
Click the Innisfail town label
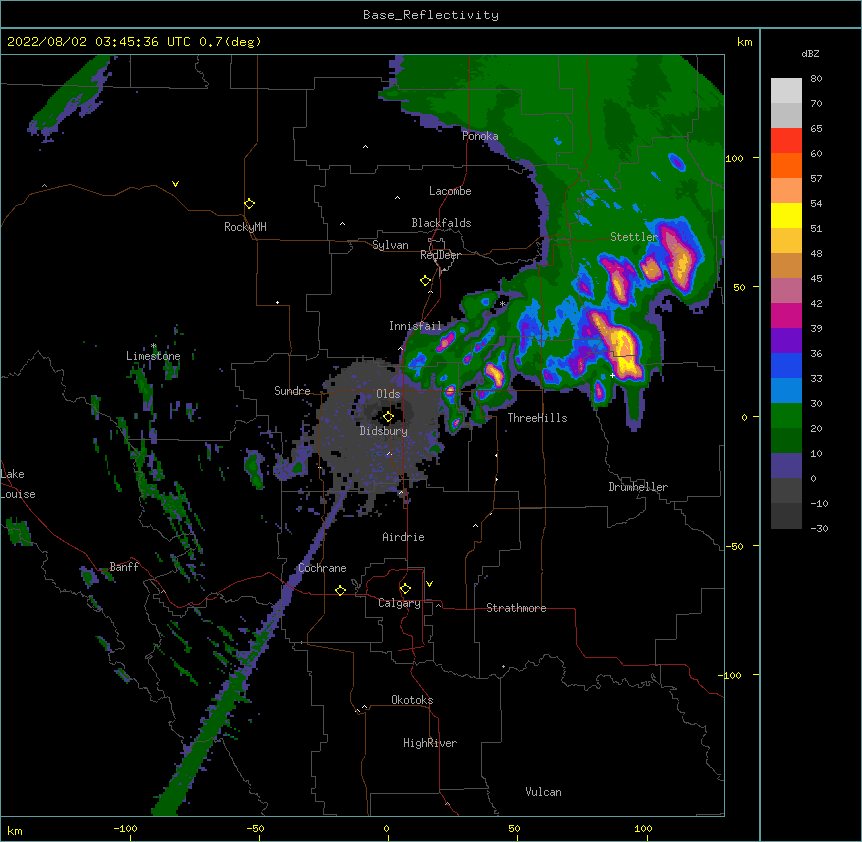pos(415,326)
